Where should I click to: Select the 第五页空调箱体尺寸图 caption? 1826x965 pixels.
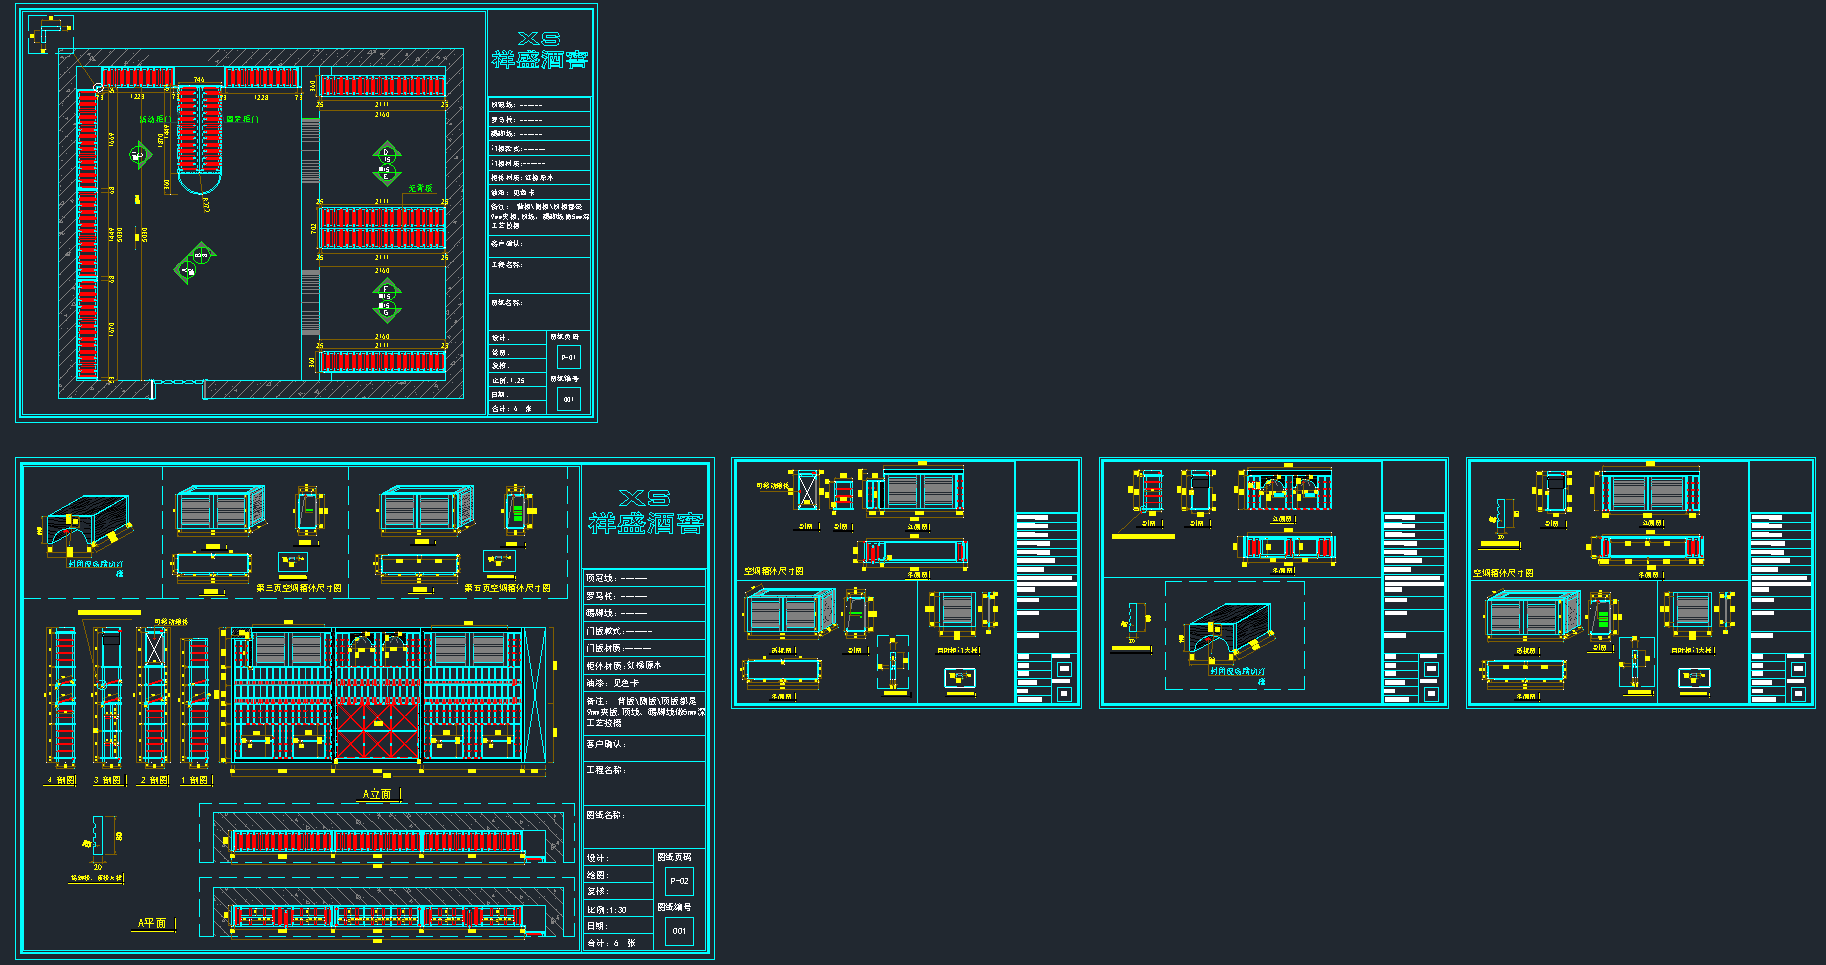[506, 588]
